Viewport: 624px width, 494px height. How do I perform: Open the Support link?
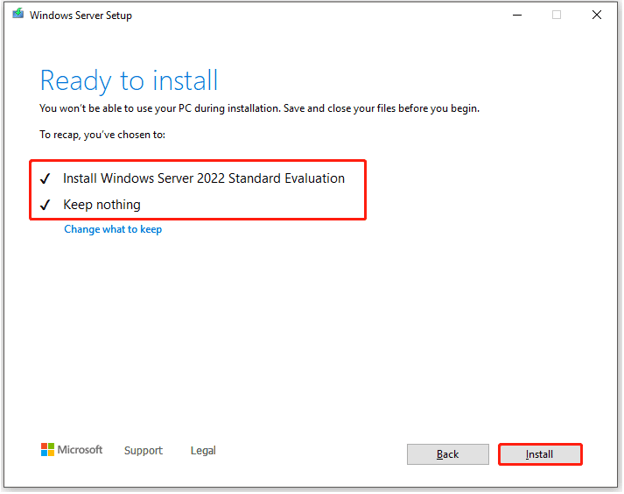tap(143, 451)
